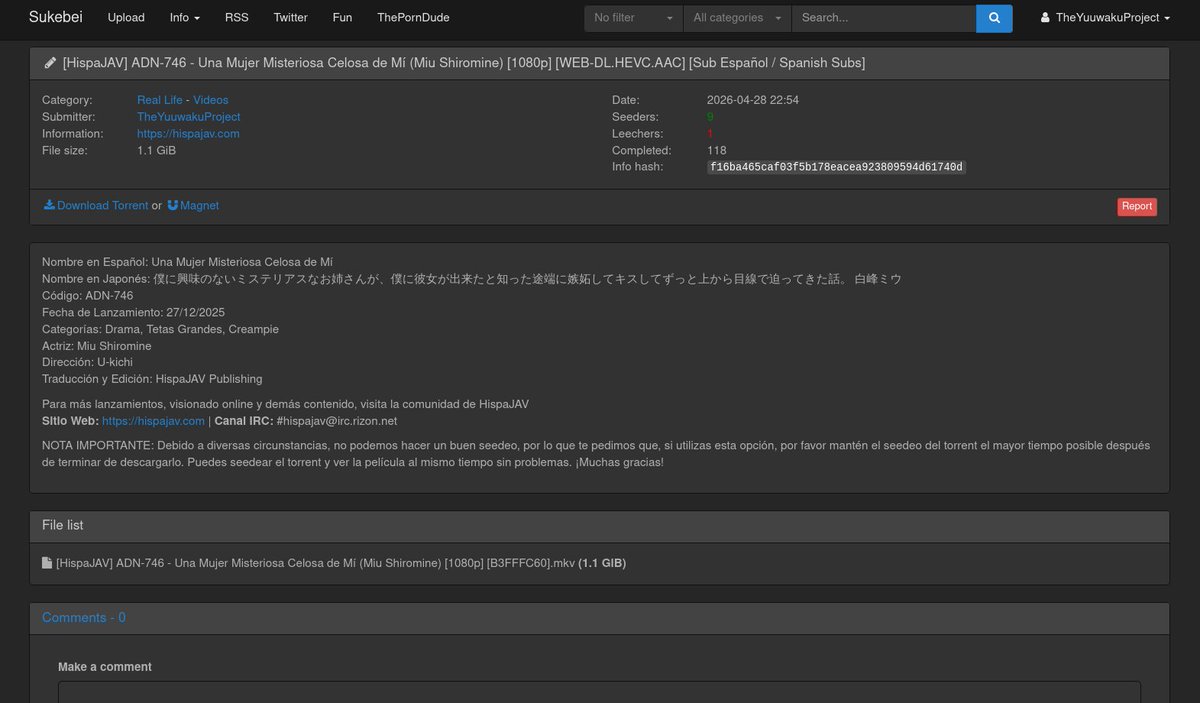Click the Completed count 118

click(717, 151)
